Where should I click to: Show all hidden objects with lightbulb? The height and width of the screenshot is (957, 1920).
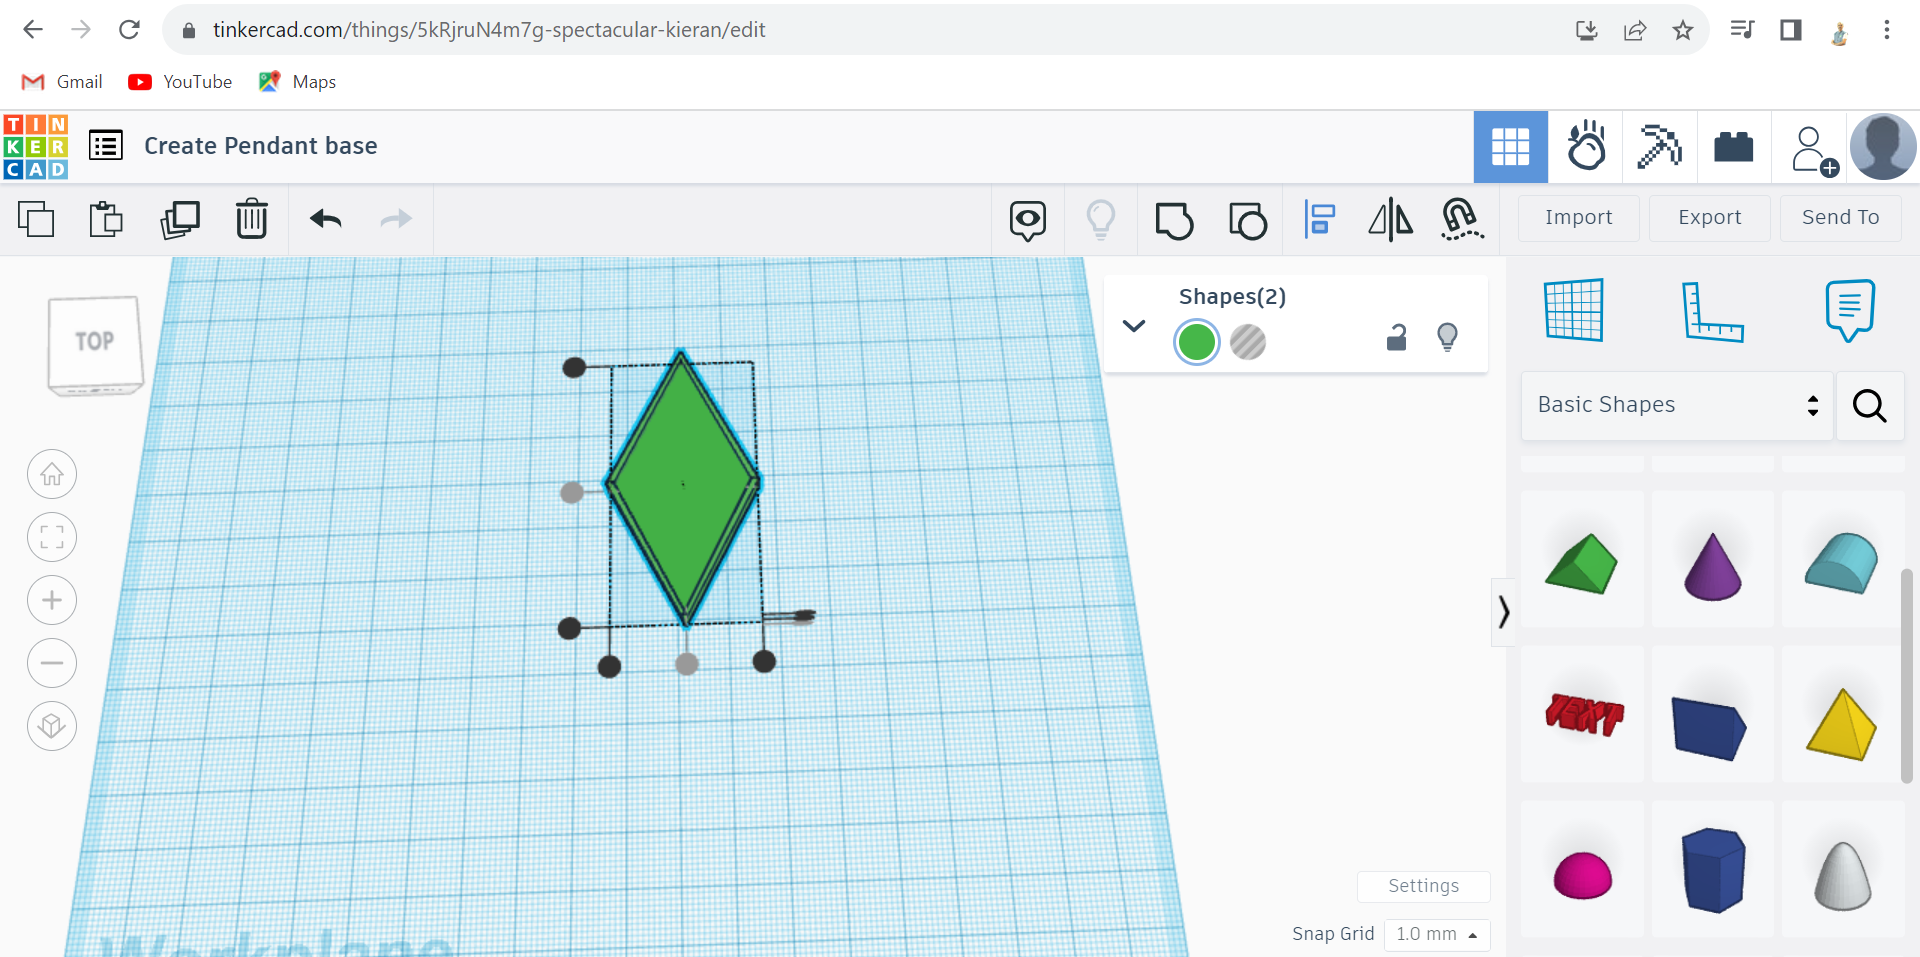pyautogui.click(x=1101, y=220)
